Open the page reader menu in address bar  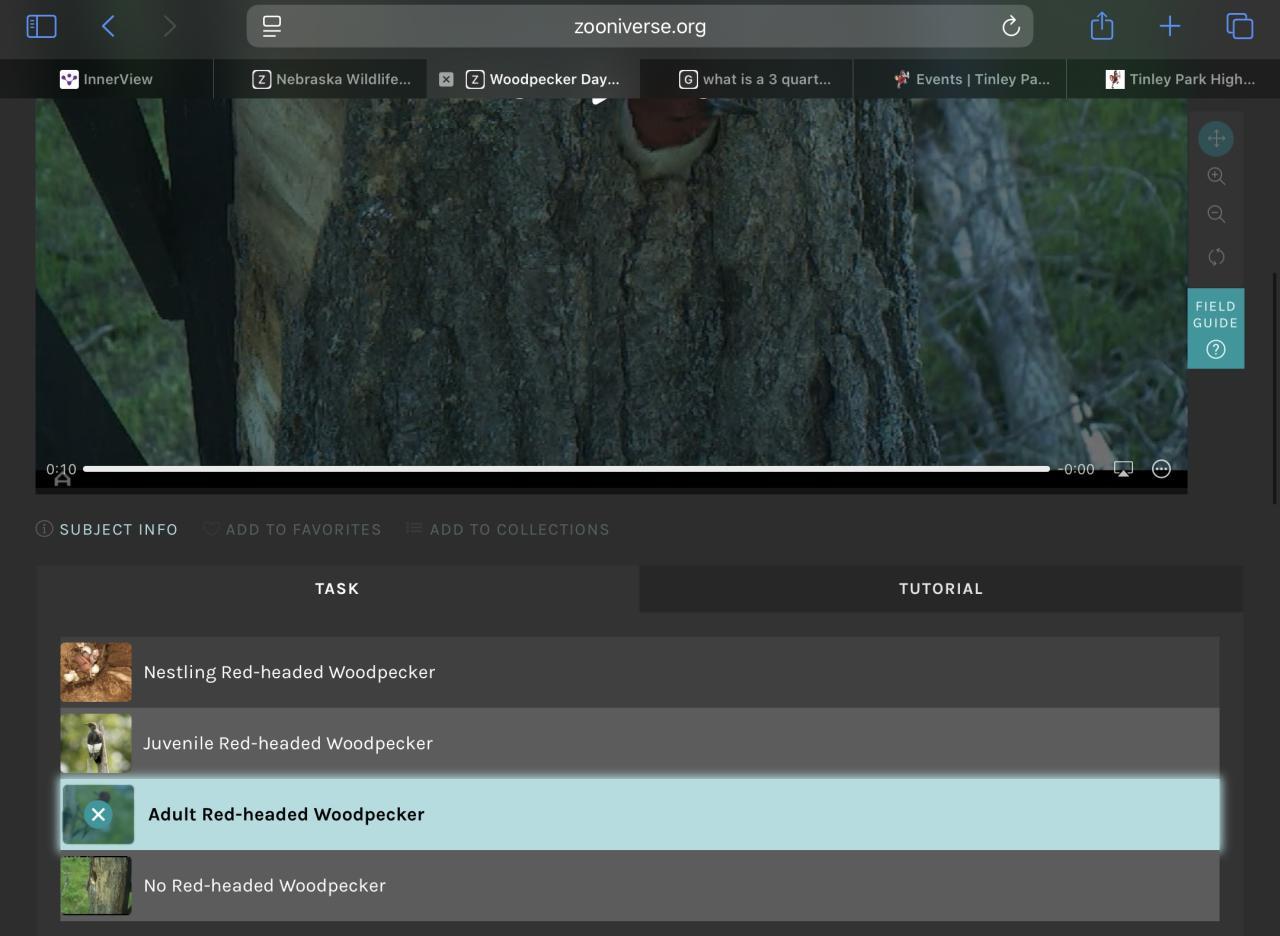coord(272,27)
